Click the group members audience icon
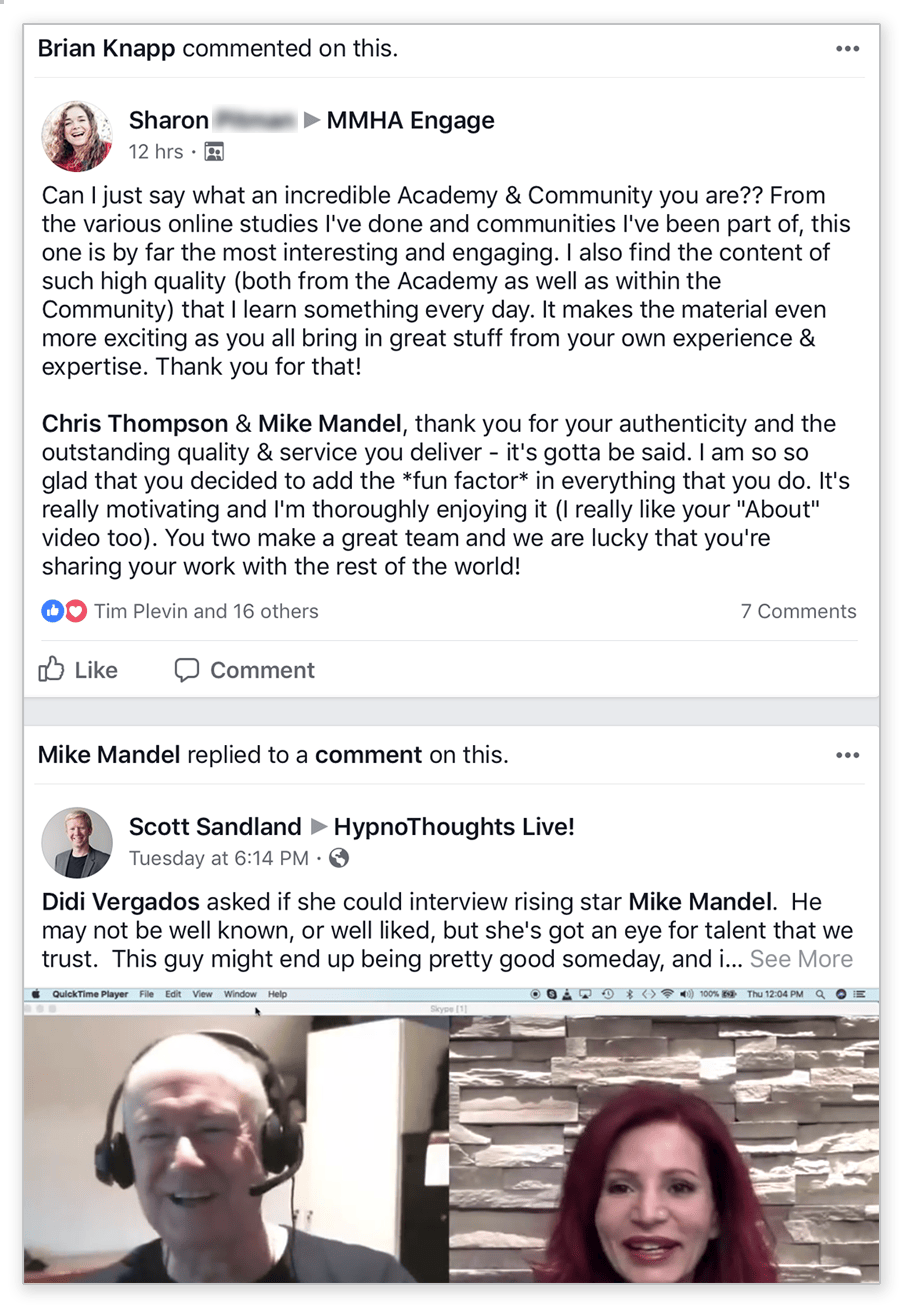The image size is (903, 1313). click(x=214, y=152)
